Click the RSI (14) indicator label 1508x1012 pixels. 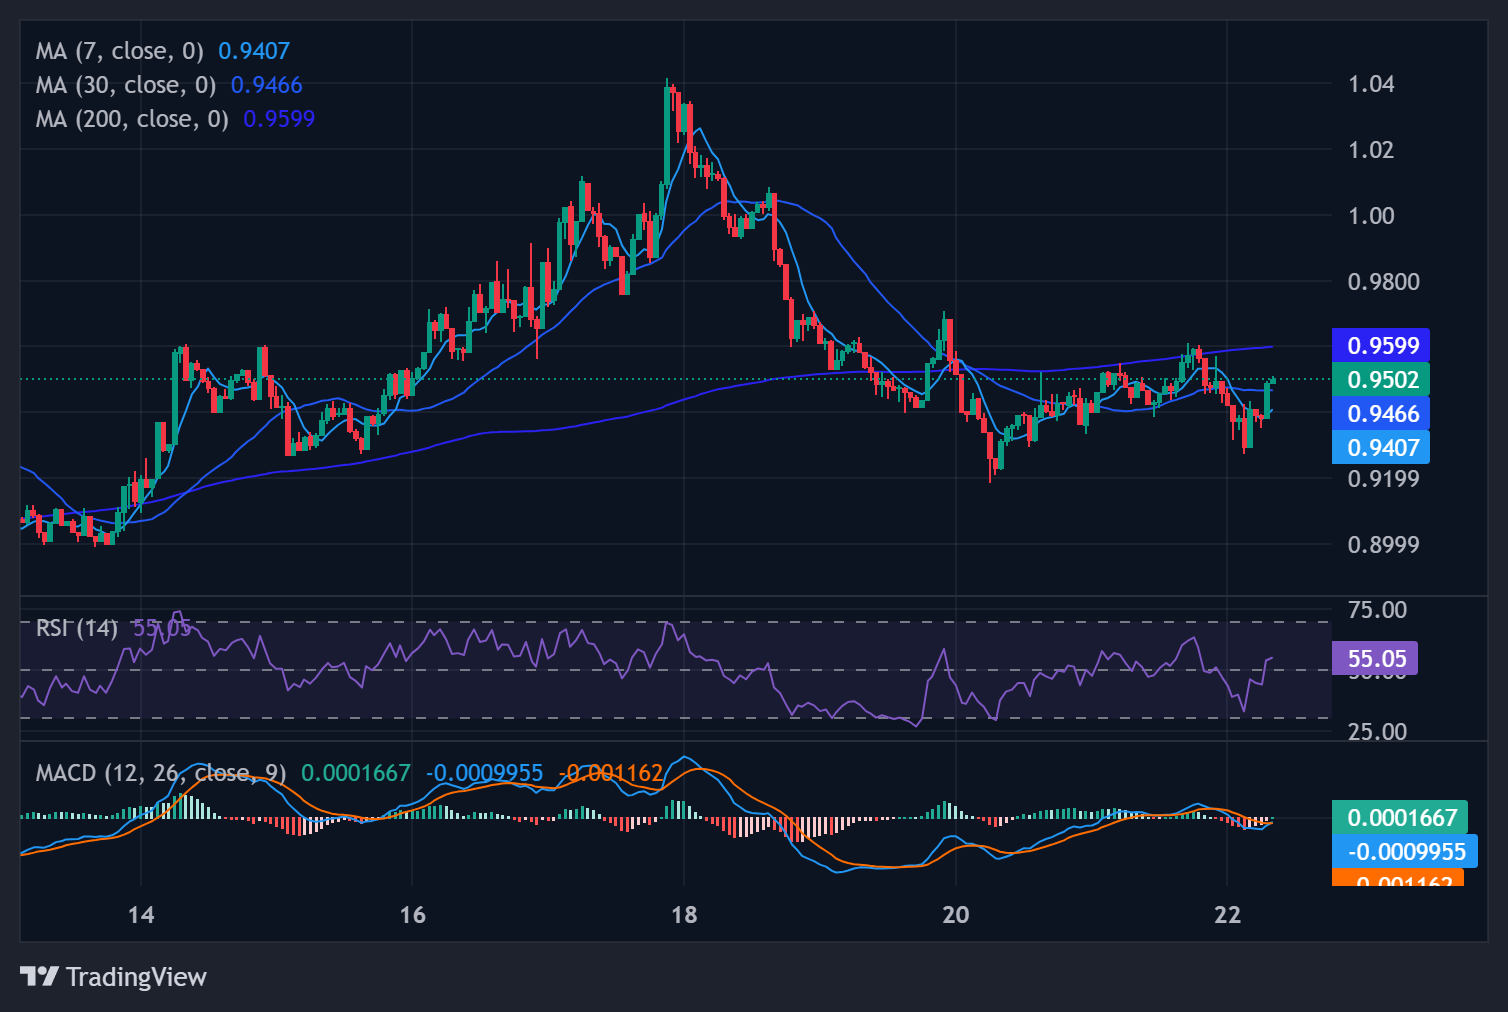76,628
